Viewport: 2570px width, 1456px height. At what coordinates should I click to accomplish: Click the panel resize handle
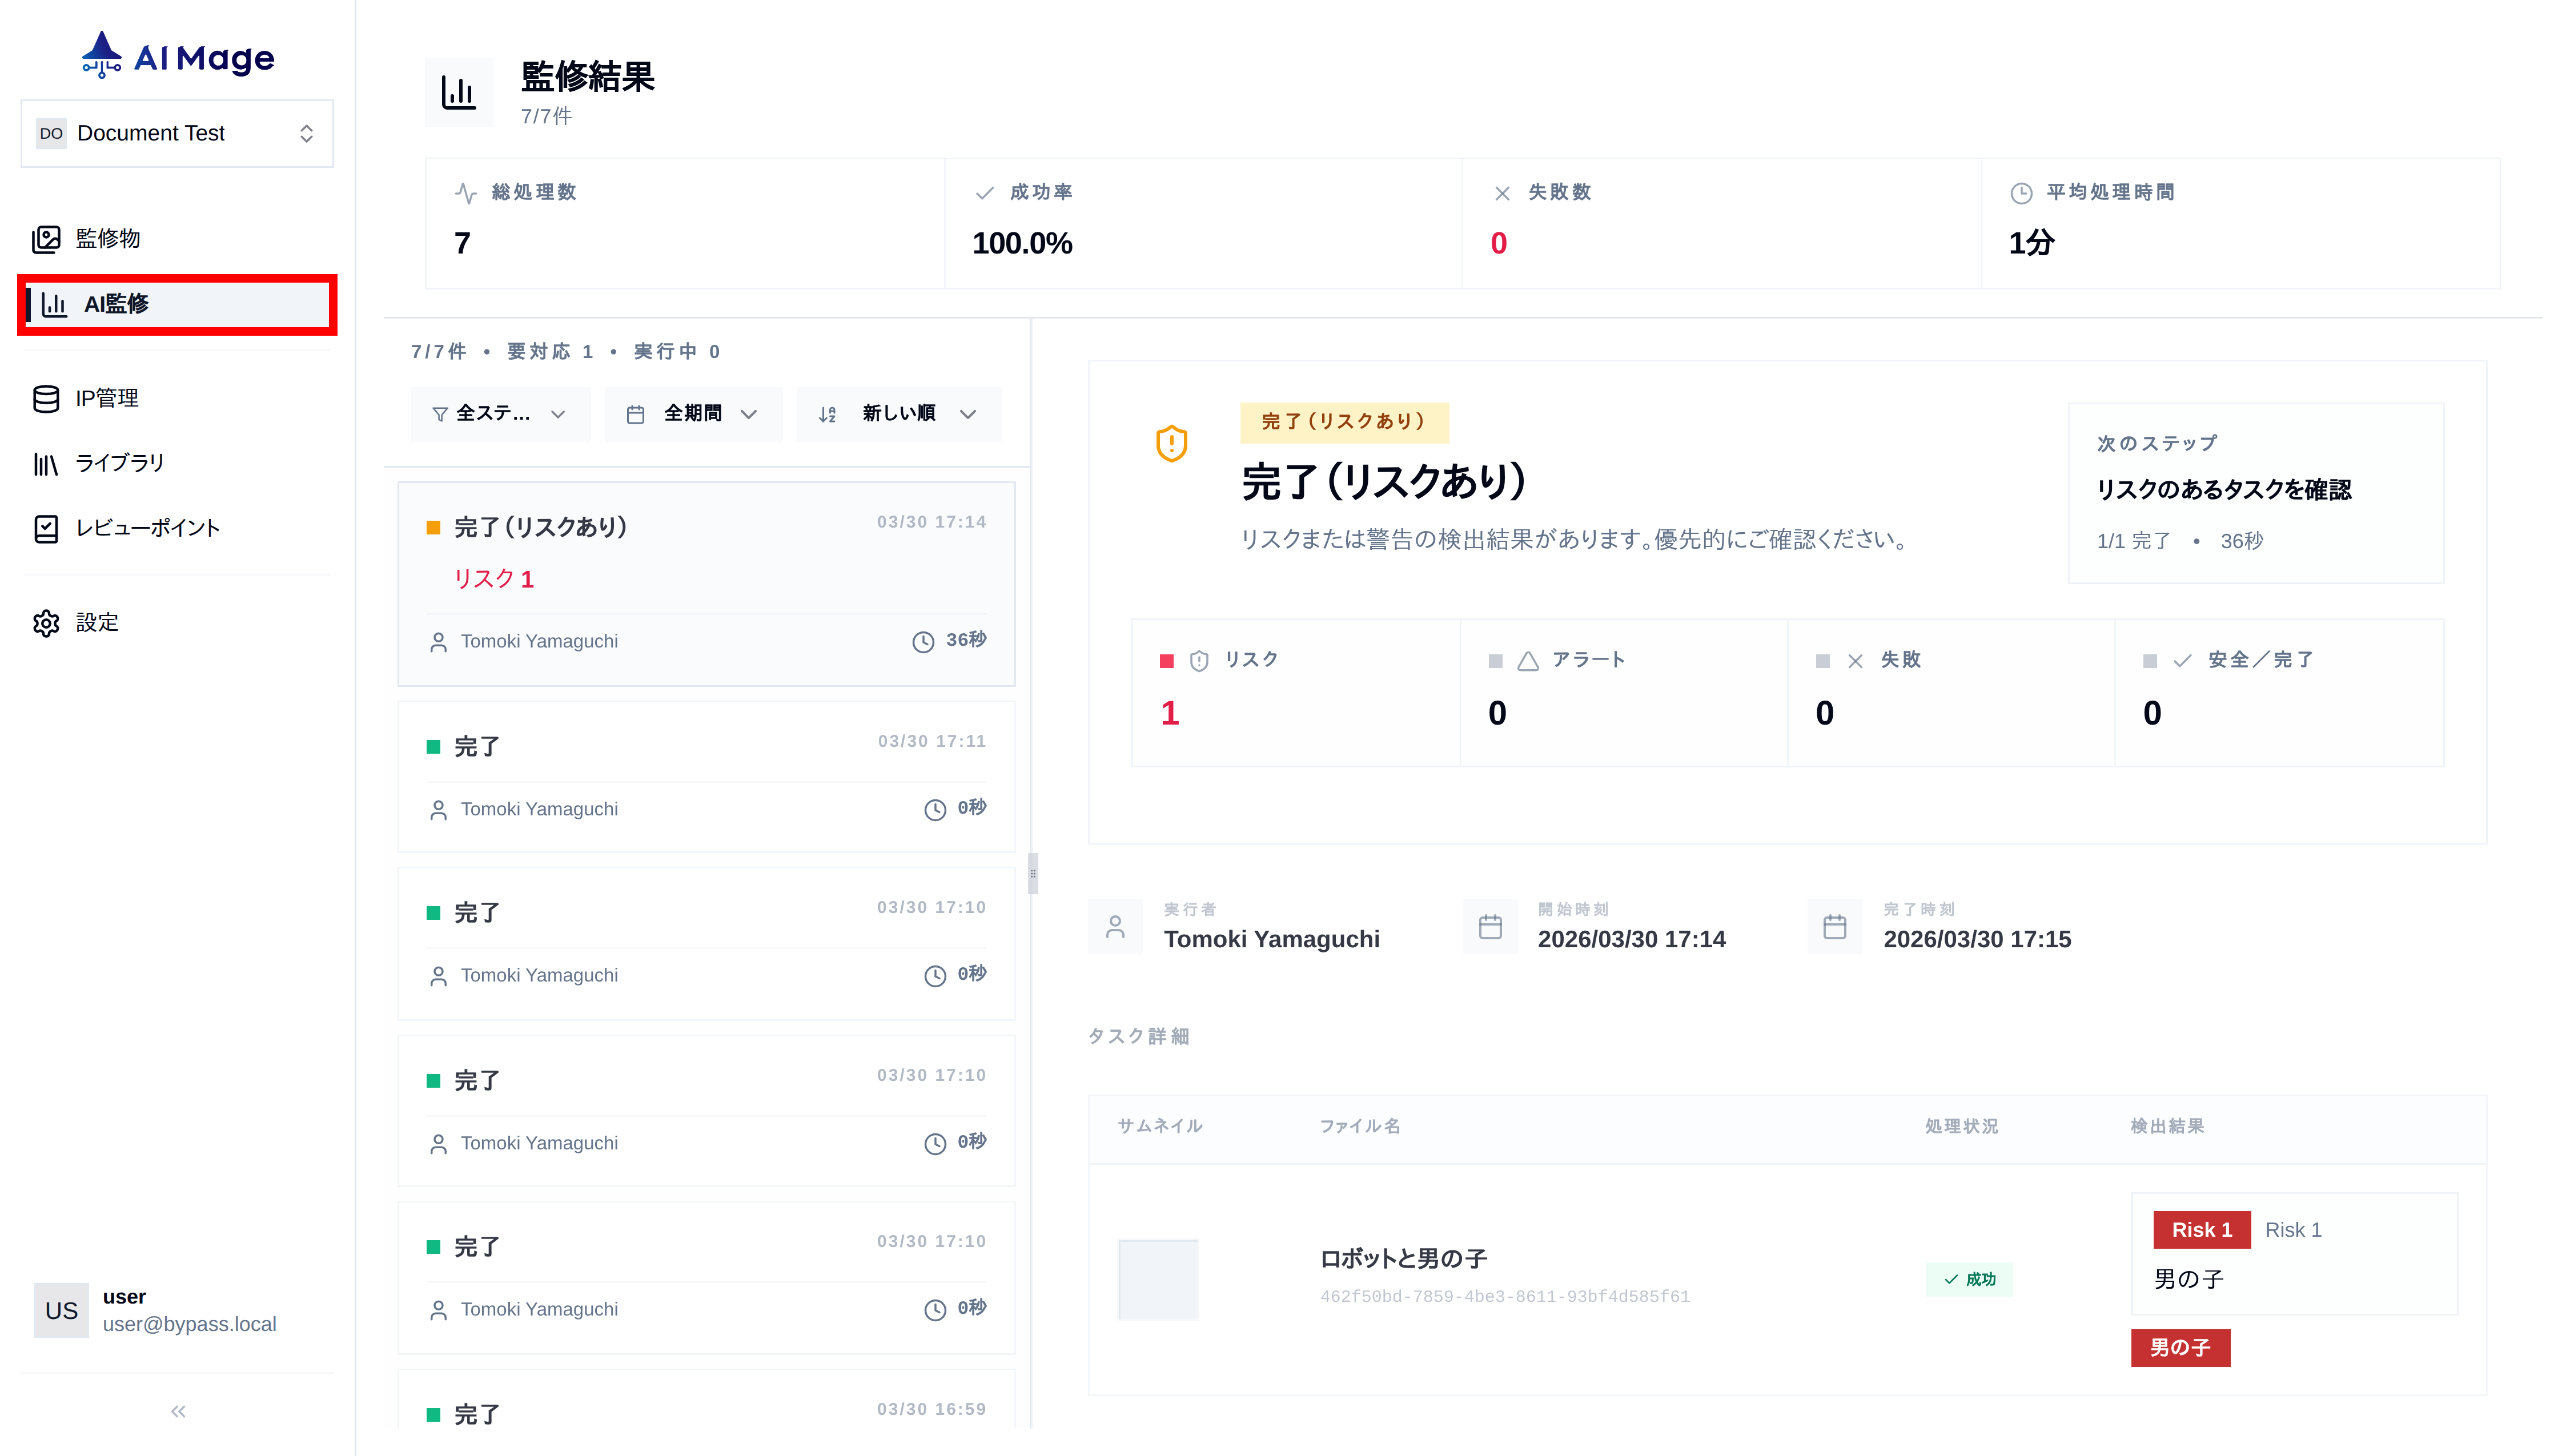click(x=1033, y=873)
